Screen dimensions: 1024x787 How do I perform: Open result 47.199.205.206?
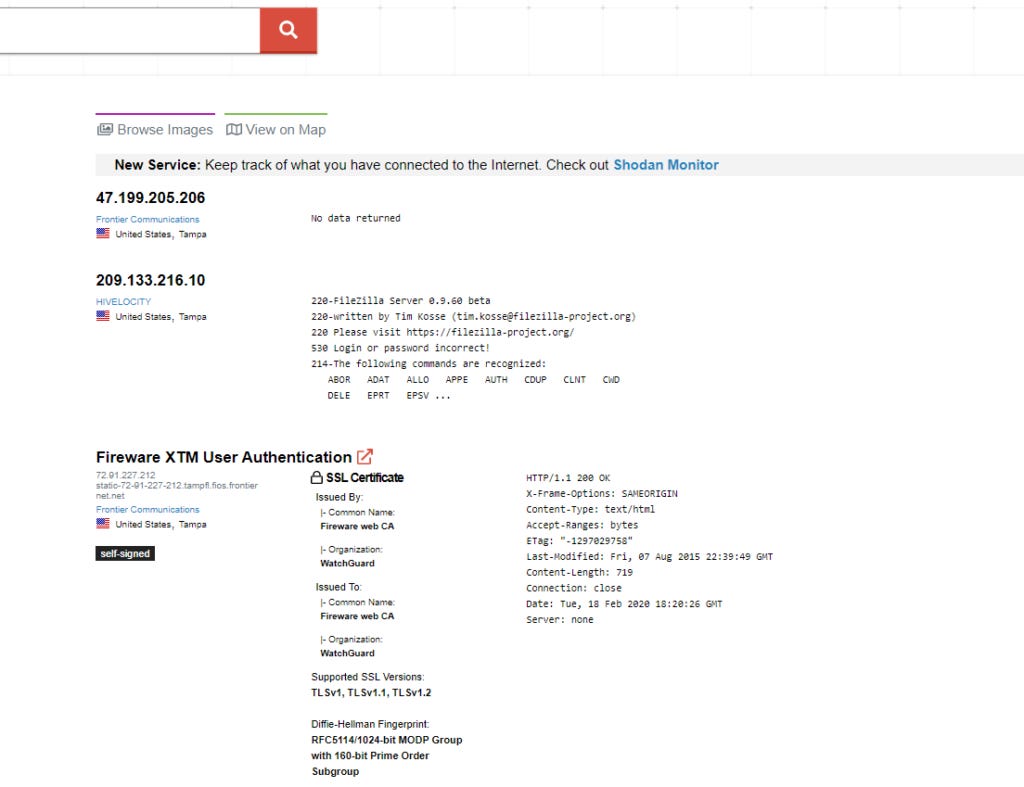pos(150,198)
